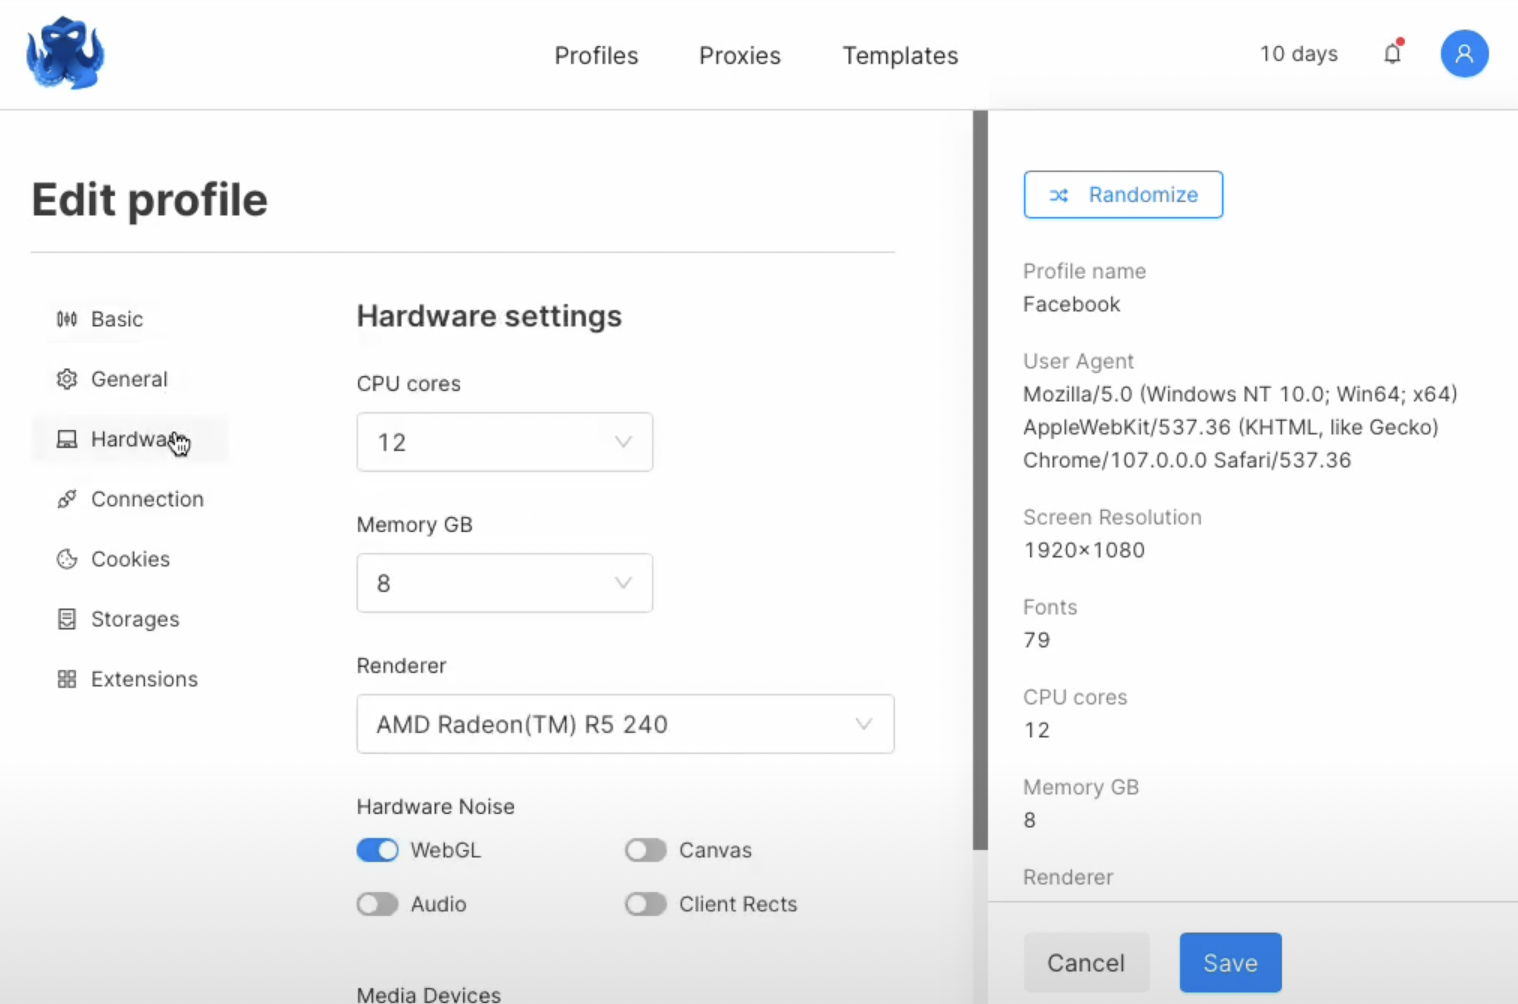1518x1004 pixels.
Task: Open the Extensions grid icon
Action: 67,679
